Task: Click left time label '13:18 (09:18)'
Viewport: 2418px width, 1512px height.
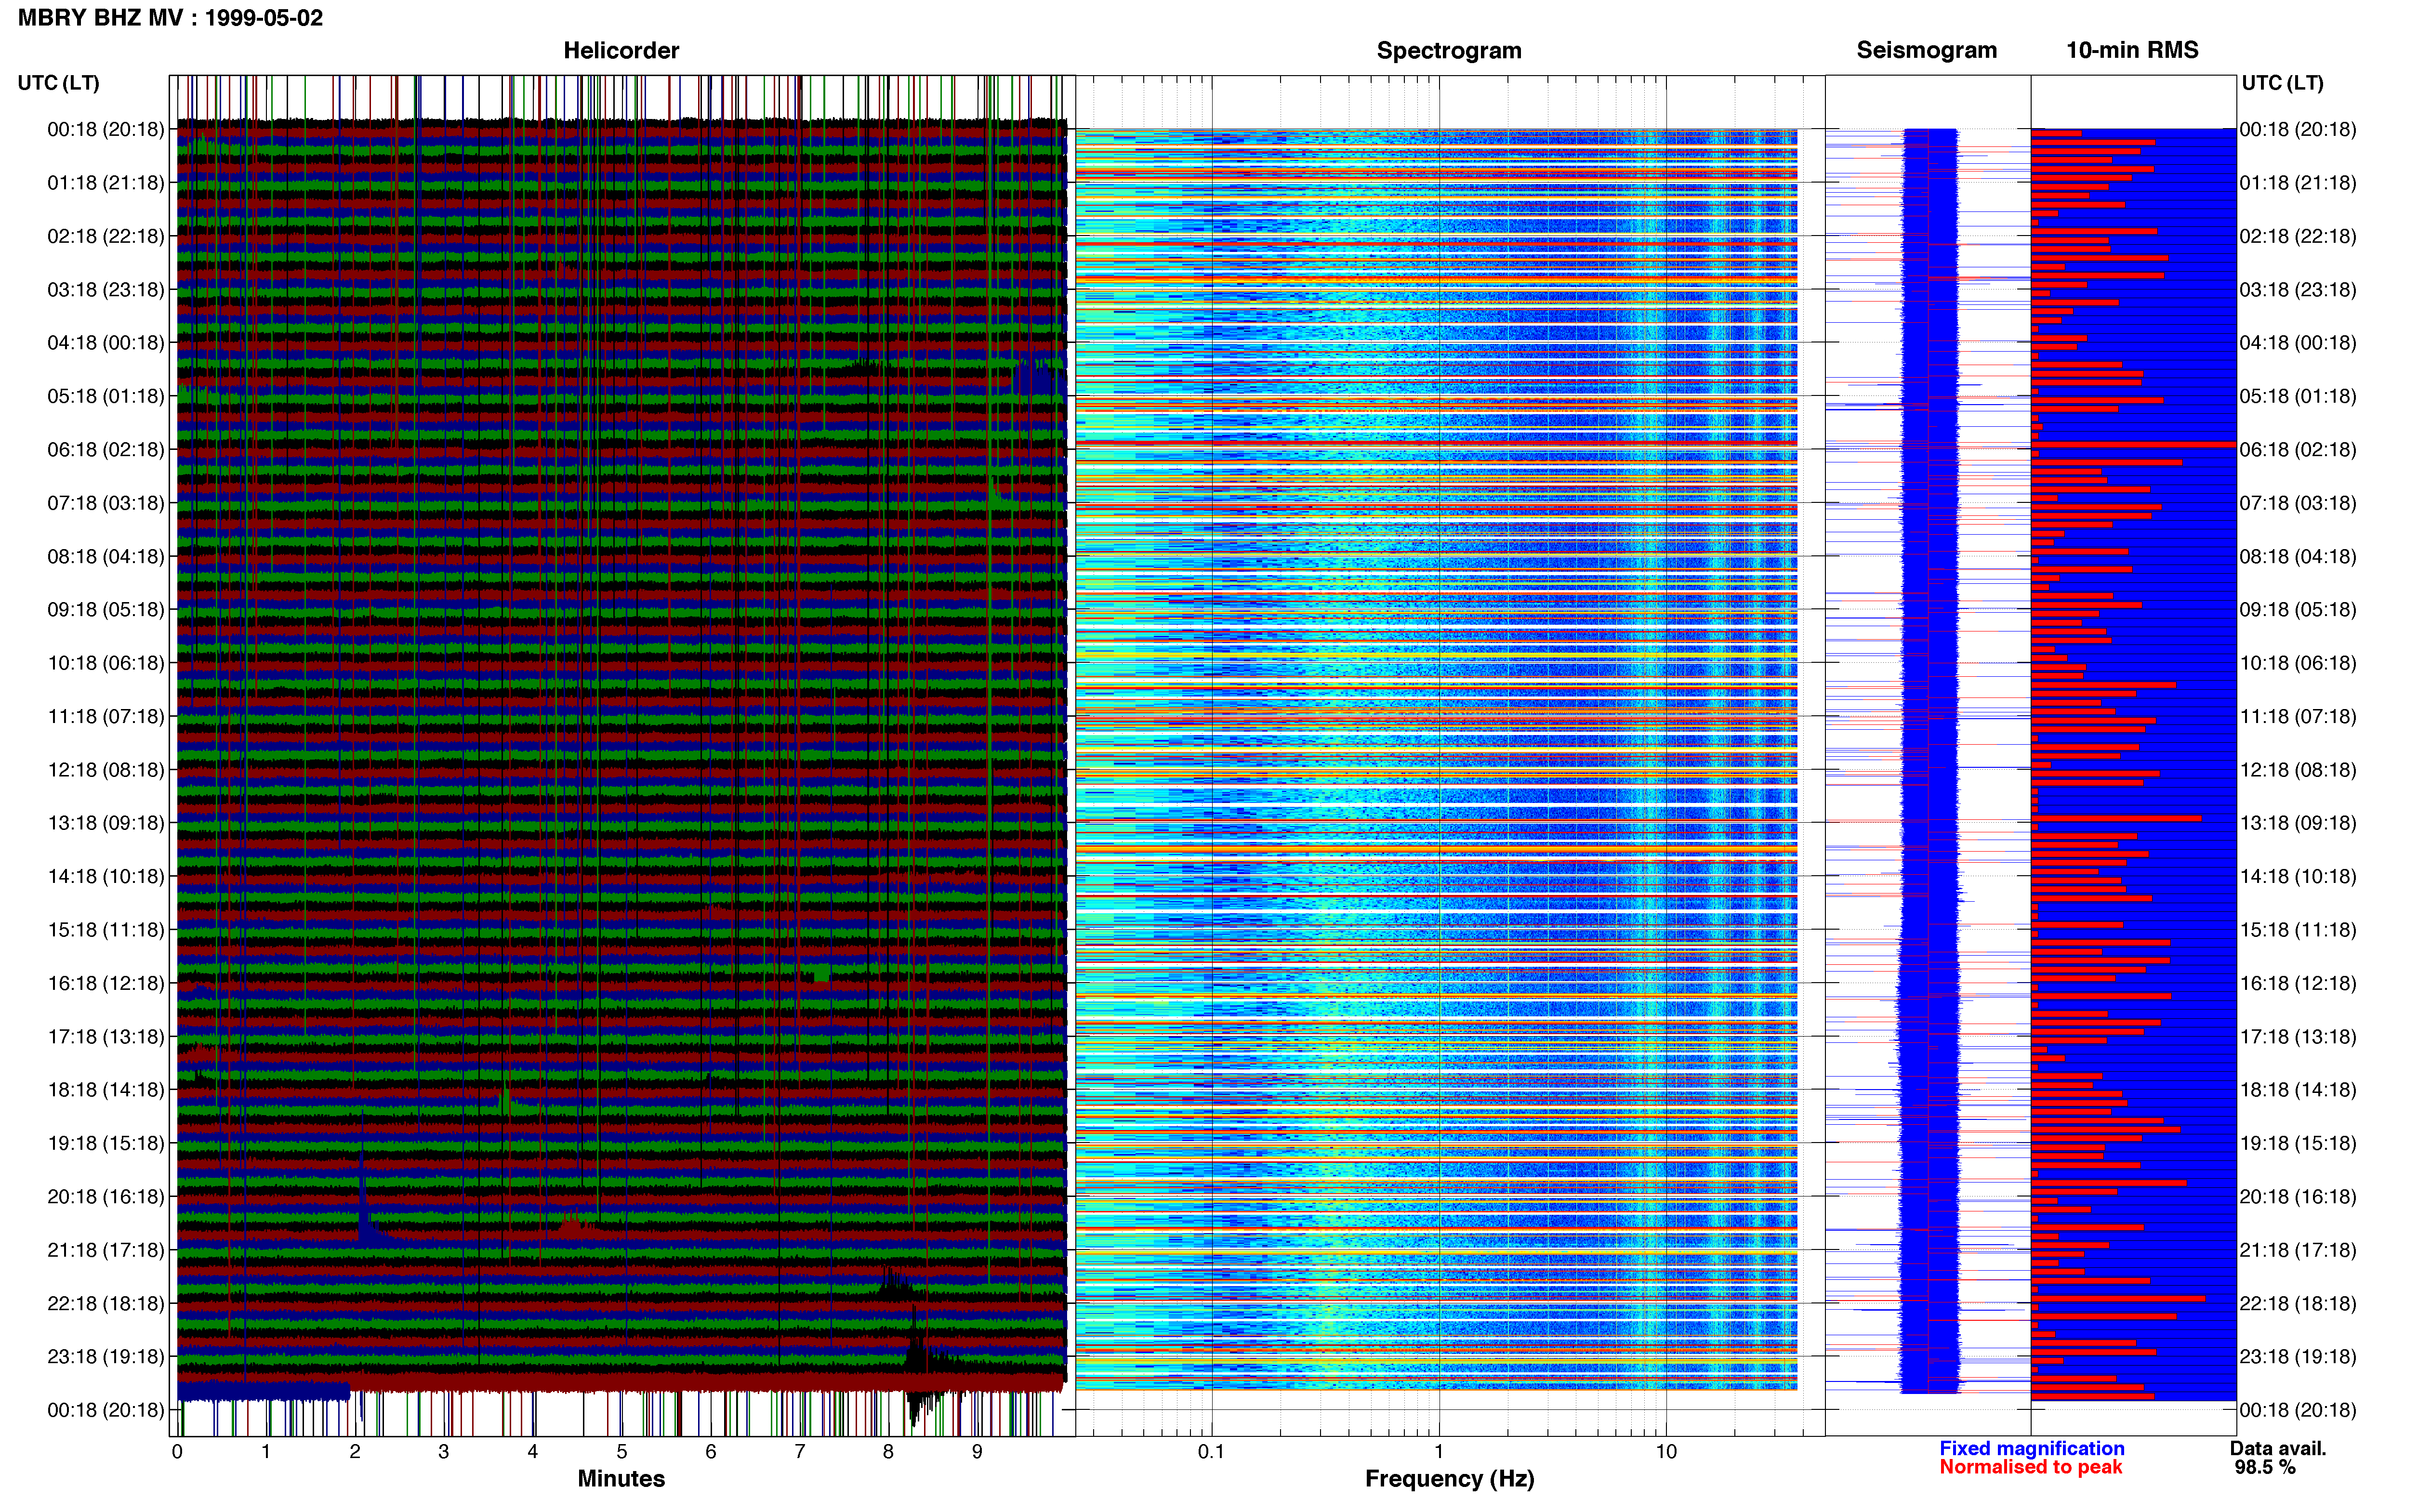Action: point(106,823)
